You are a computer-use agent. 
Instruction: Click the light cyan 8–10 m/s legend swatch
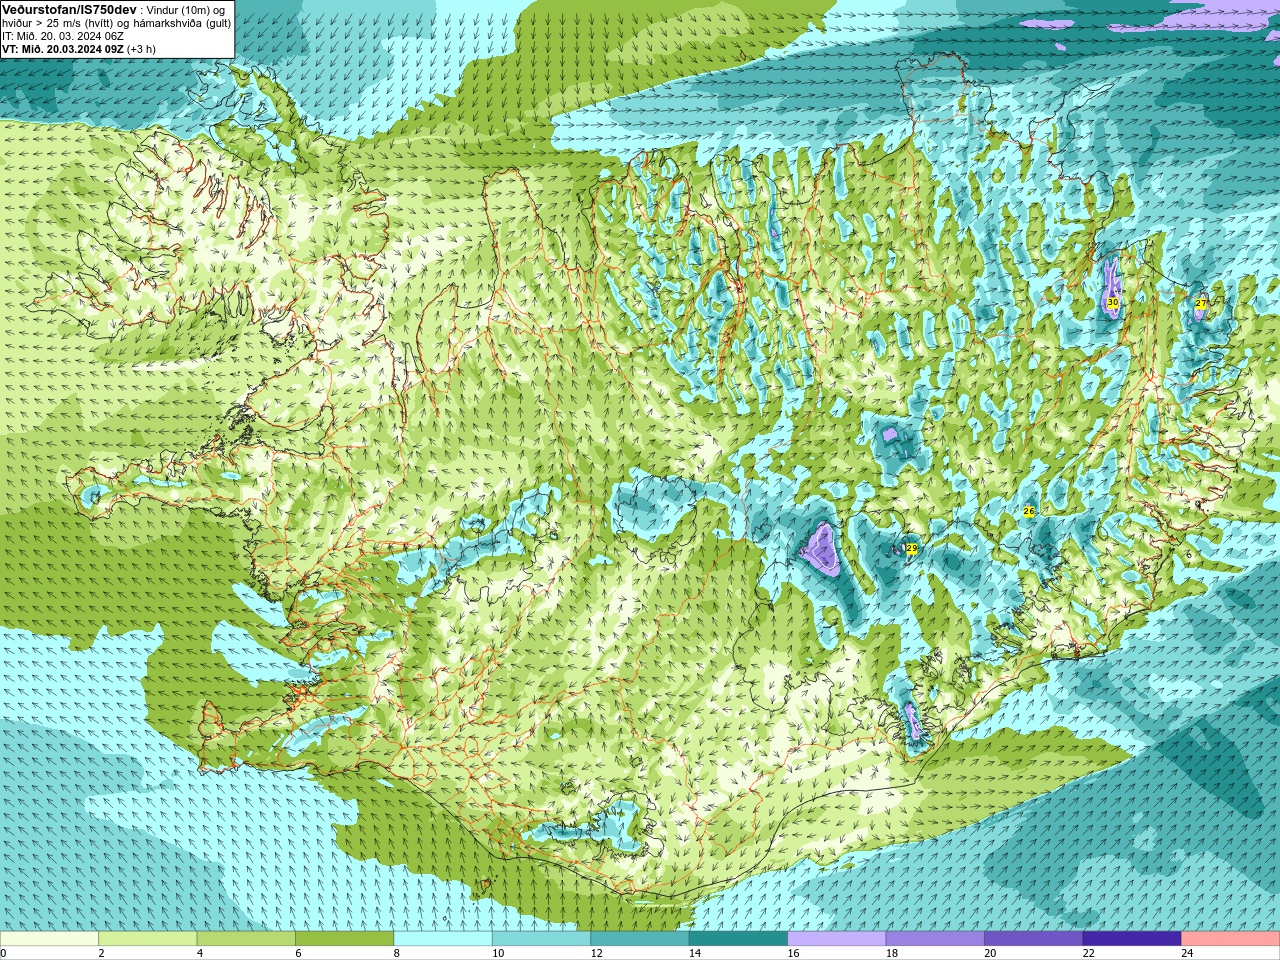[x=443, y=939]
